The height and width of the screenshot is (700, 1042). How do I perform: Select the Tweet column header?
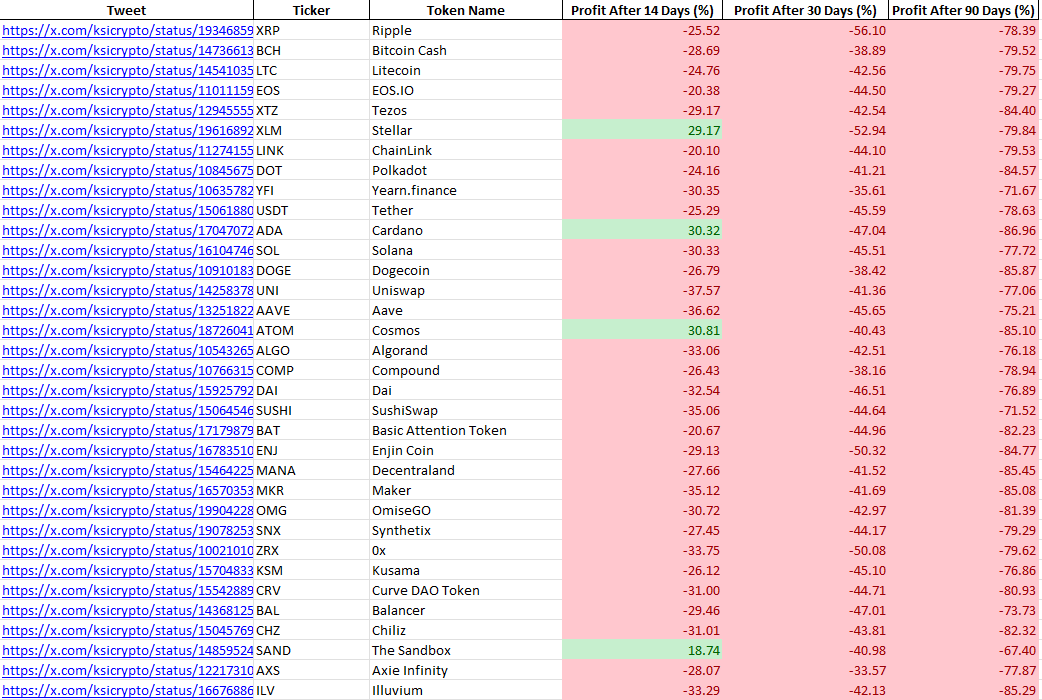[127, 10]
